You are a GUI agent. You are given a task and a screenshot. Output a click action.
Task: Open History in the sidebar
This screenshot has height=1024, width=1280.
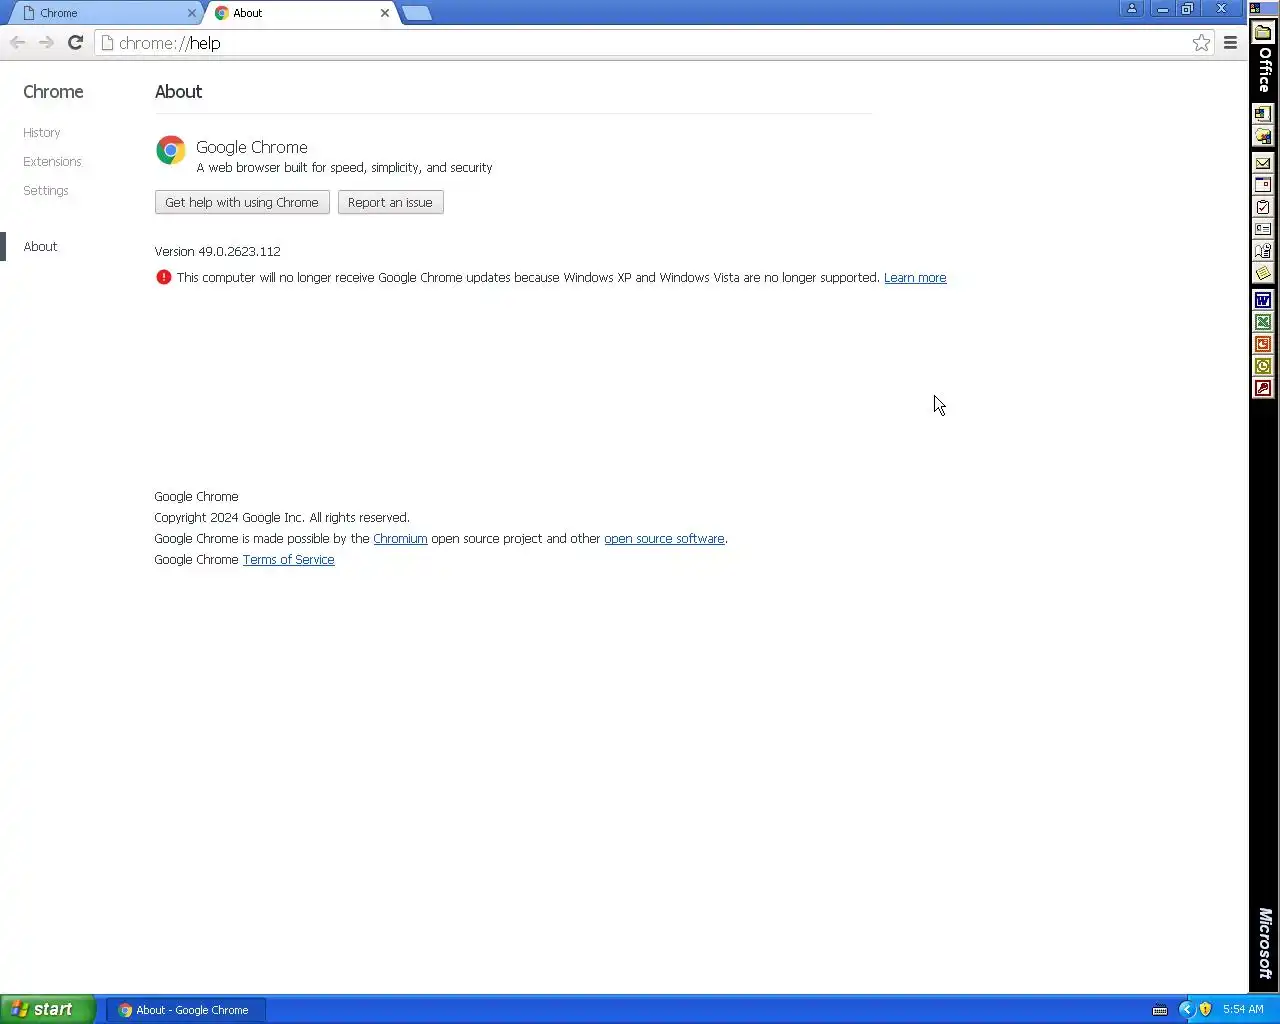point(42,132)
